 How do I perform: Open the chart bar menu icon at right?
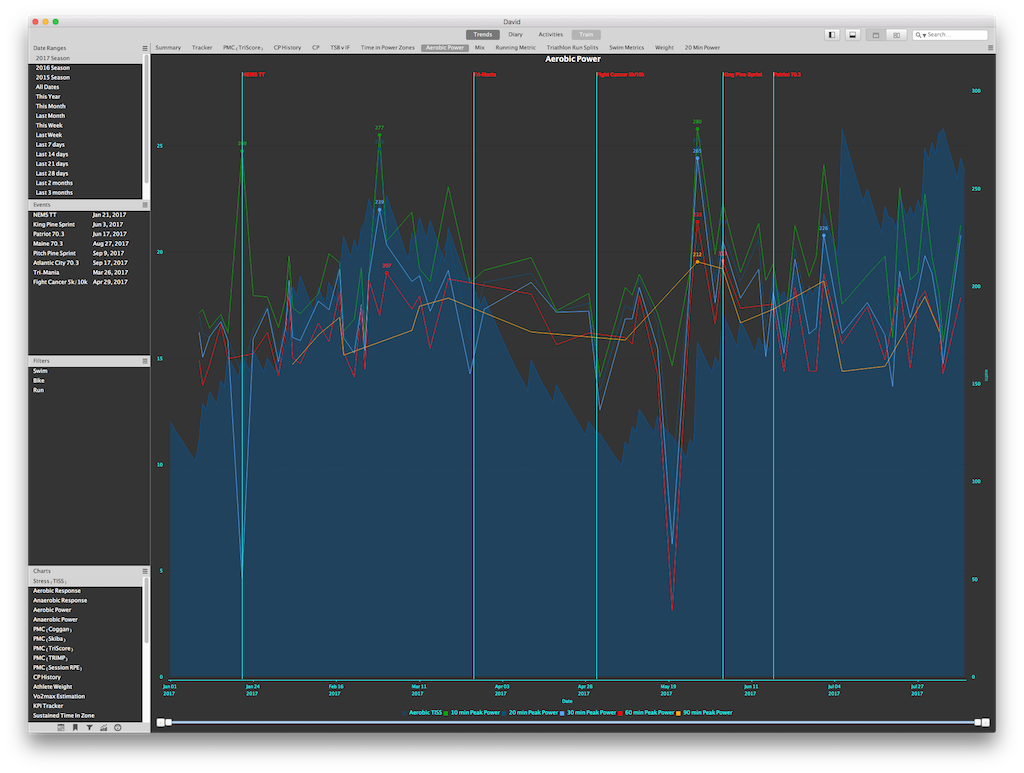point(991,48)
